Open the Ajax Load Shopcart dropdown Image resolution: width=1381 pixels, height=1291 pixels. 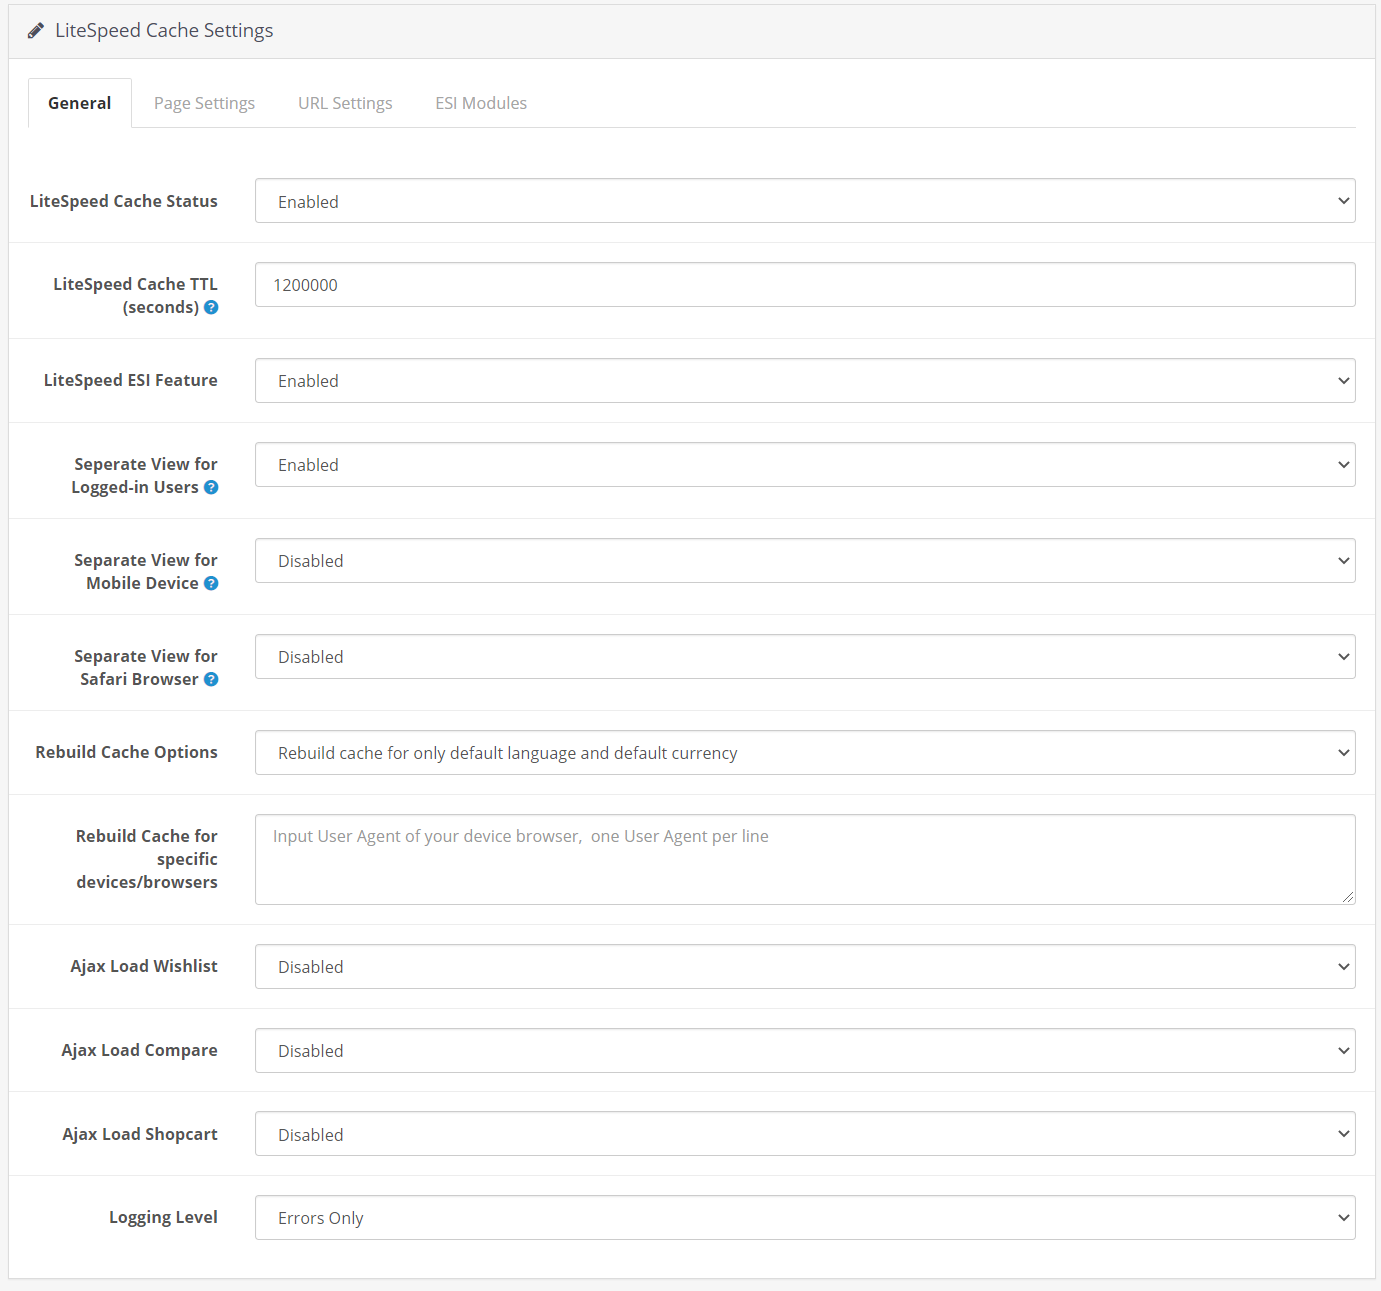pyautogui.click(x=805, y=1134)
